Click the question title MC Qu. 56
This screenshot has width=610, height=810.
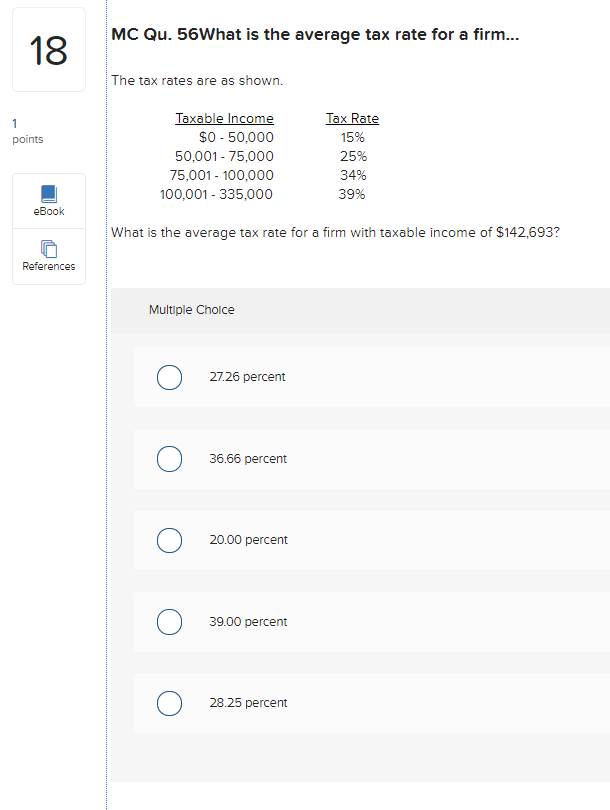(x=315, y=35)
